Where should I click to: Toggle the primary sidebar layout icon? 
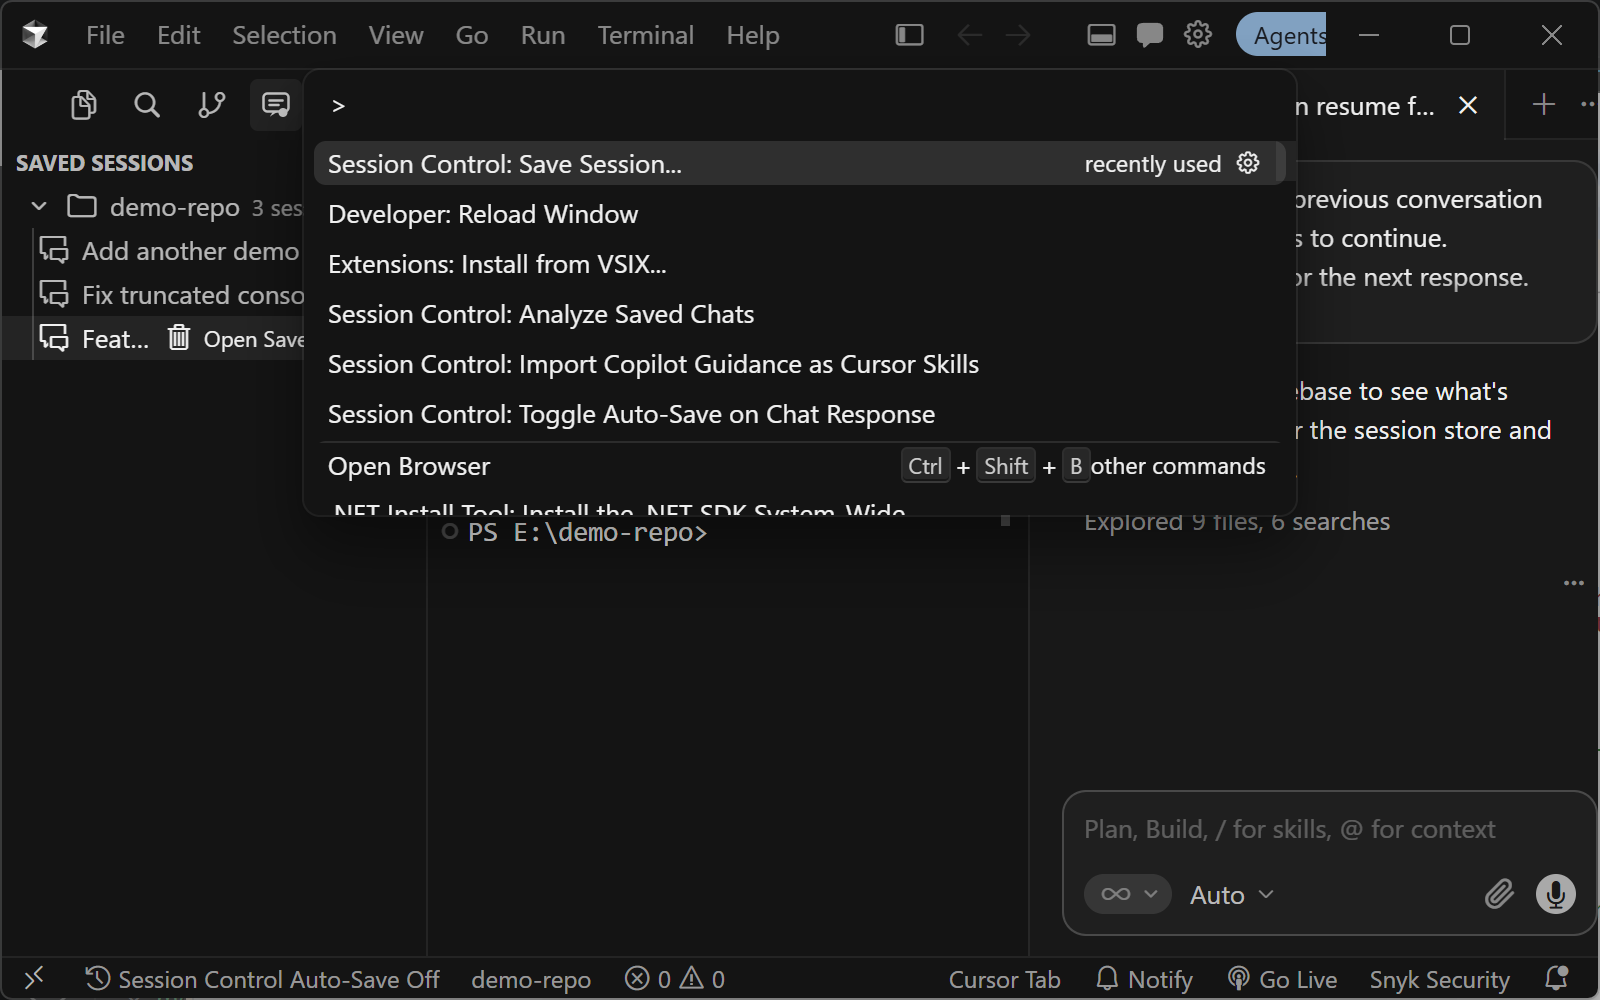point(909,35)
